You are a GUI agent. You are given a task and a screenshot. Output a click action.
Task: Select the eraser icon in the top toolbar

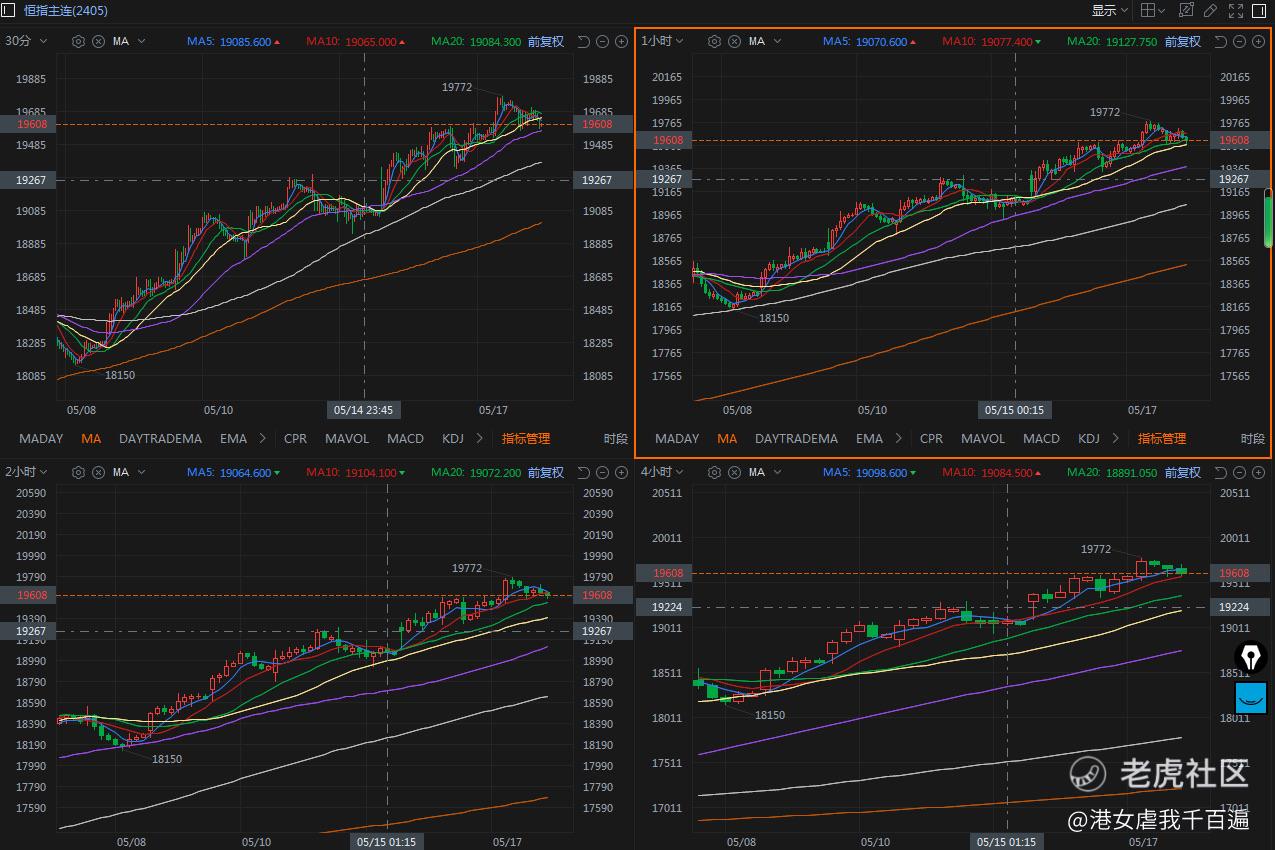click(x=1210, y=10)
